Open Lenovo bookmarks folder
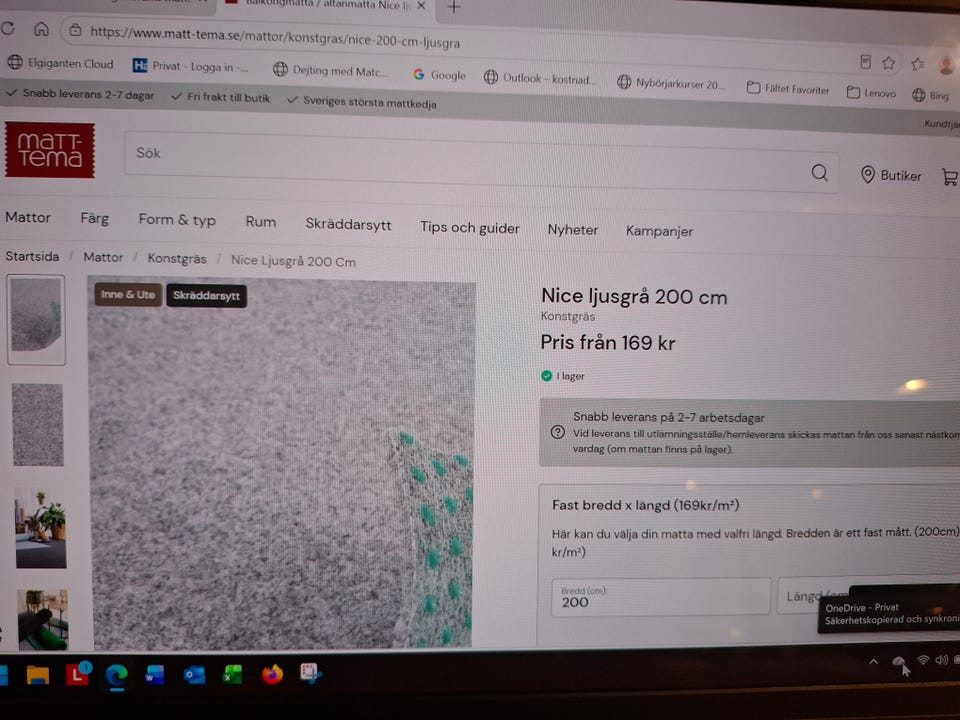 pos(871,93)
